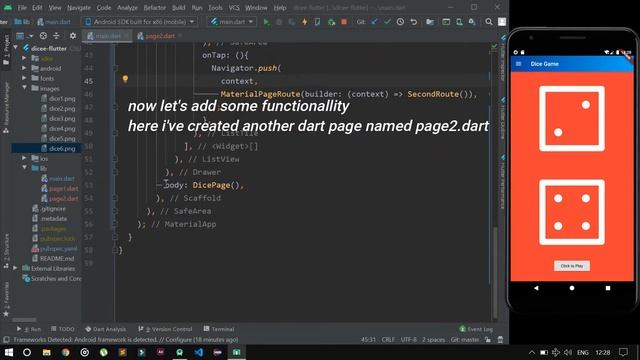
Task: Click the intention lightbulb on line 45
Action: (125, 79)
